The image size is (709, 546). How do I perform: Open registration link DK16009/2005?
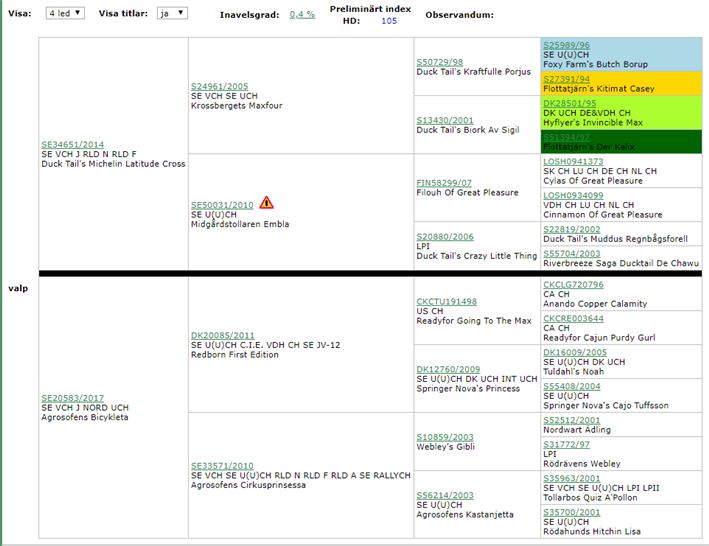[x=575, y=353]
